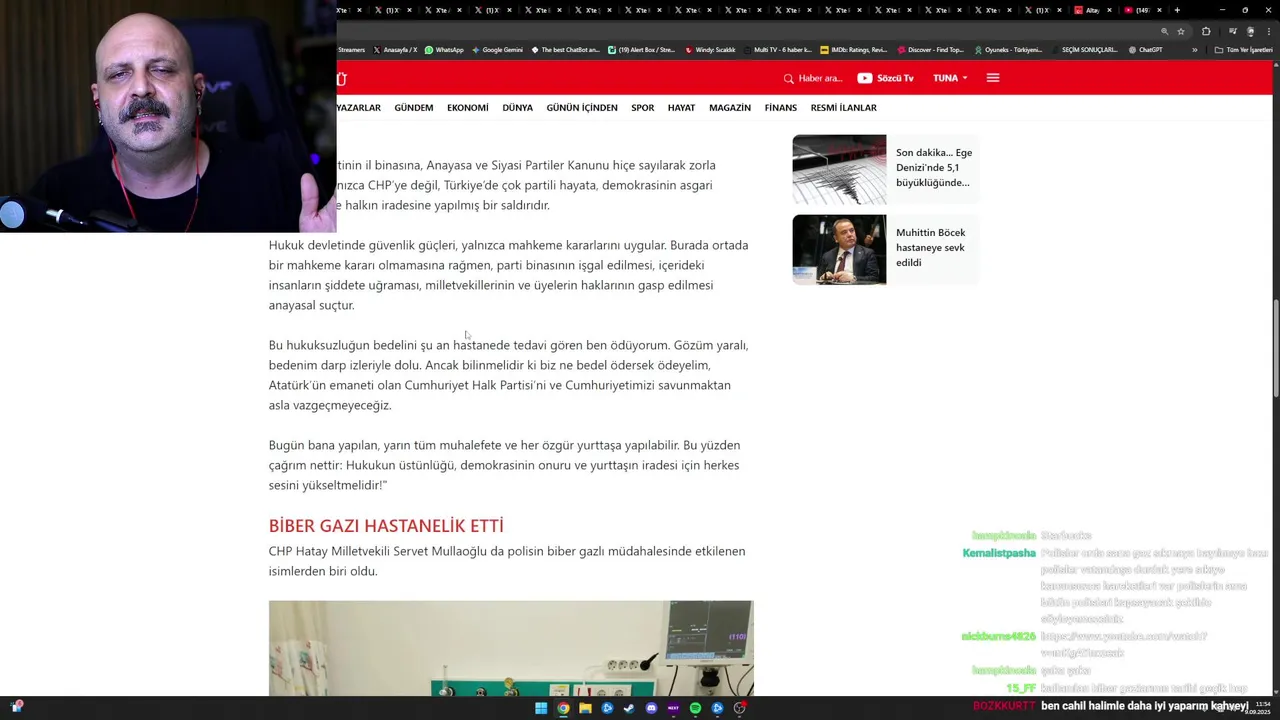Open the Google Gemini bookmark
This screenshot has width=1280, height=720.
[x=497, y=50]
